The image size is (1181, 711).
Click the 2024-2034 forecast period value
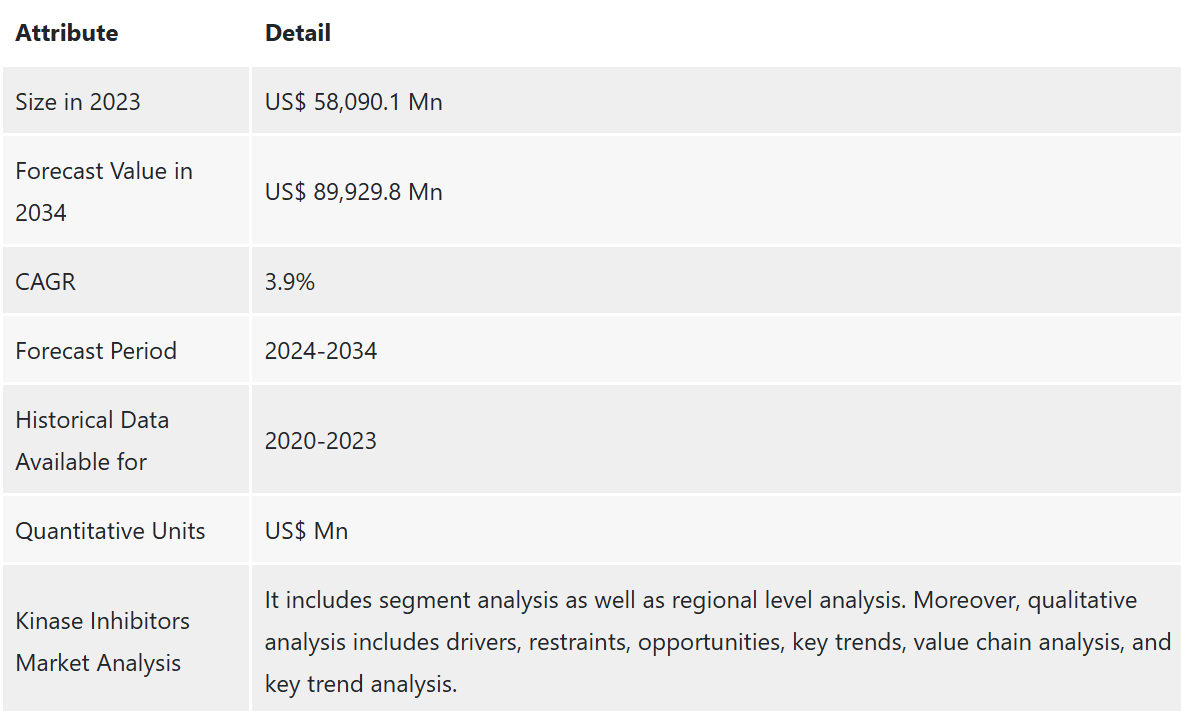tap(320, 351)
